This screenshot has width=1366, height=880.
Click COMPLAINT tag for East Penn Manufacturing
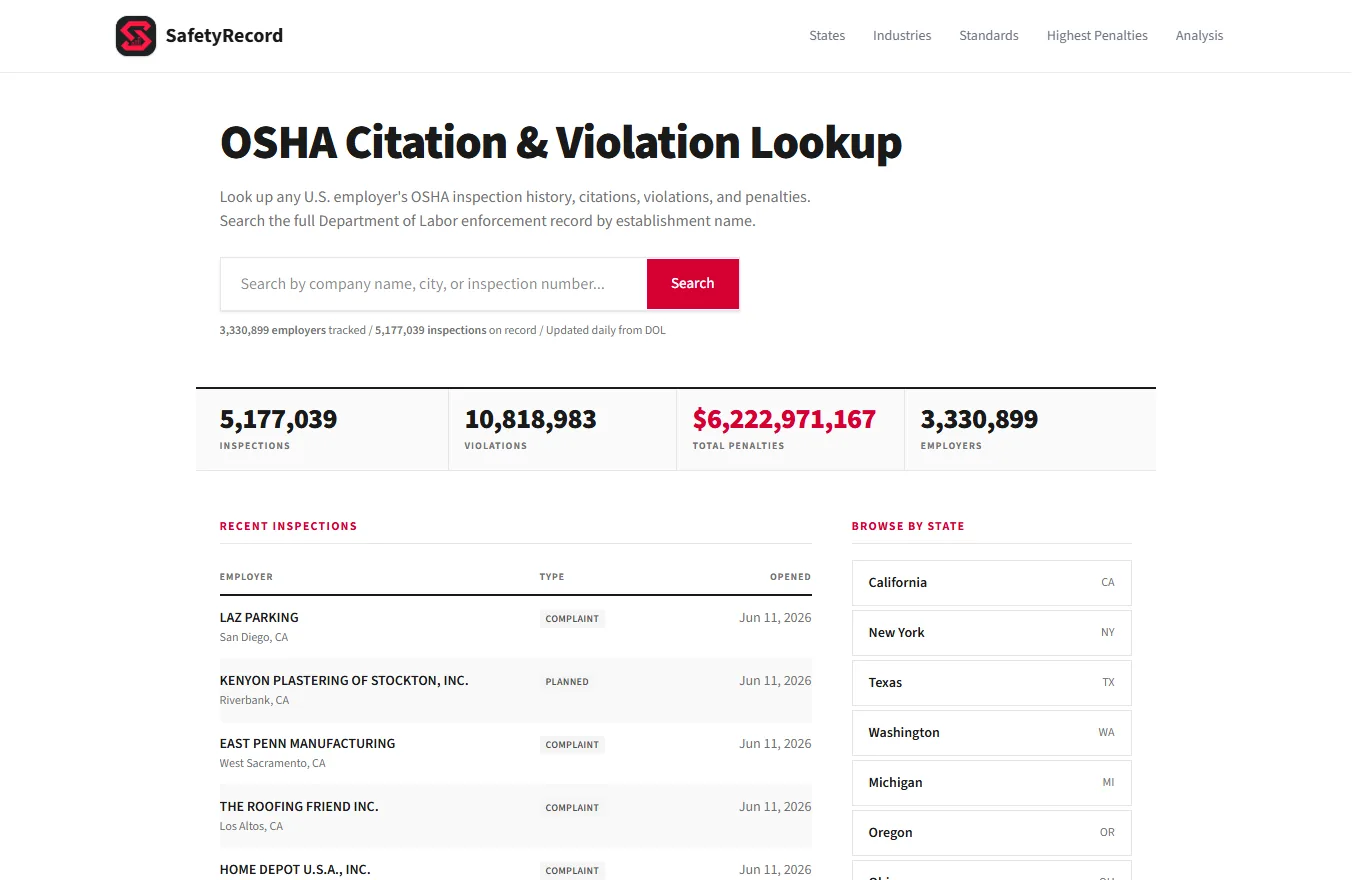point(572,745)
